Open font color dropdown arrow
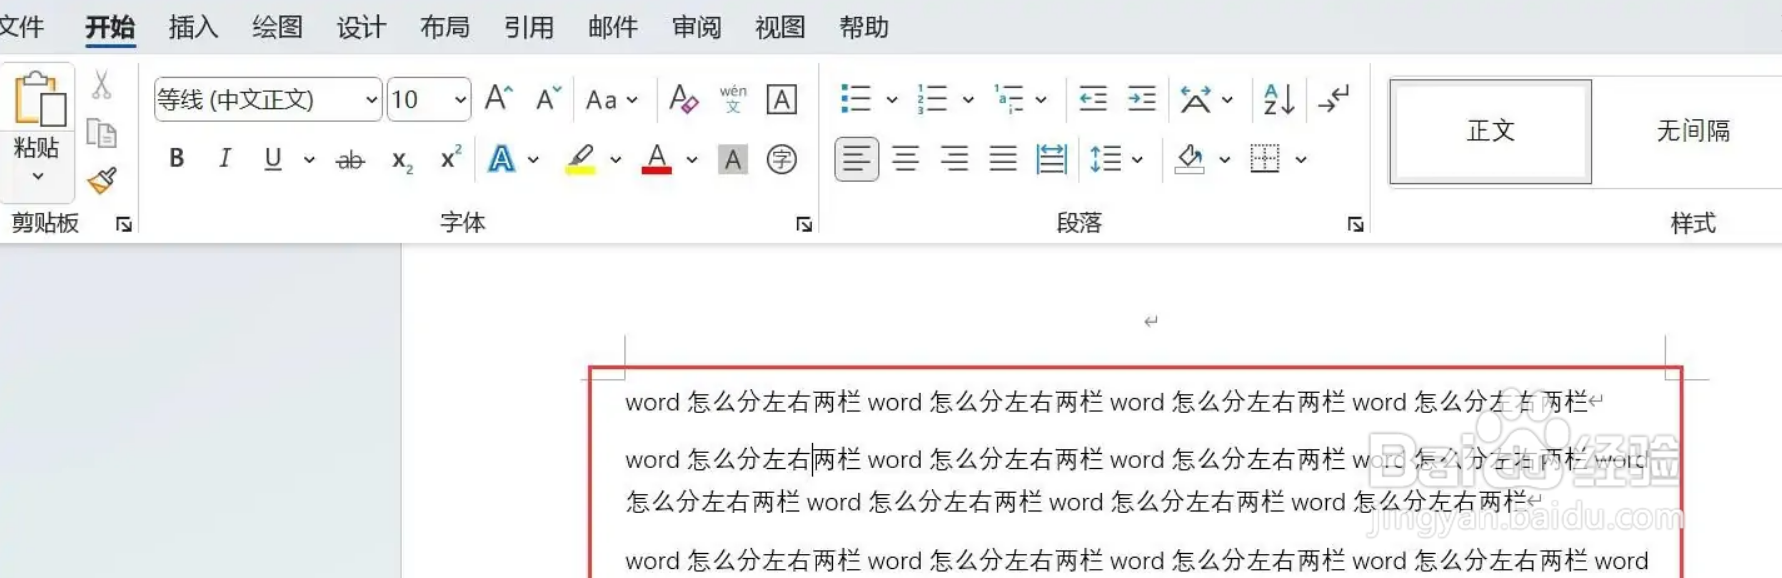This screenshot has width=1782, height=578. [692, 159]
